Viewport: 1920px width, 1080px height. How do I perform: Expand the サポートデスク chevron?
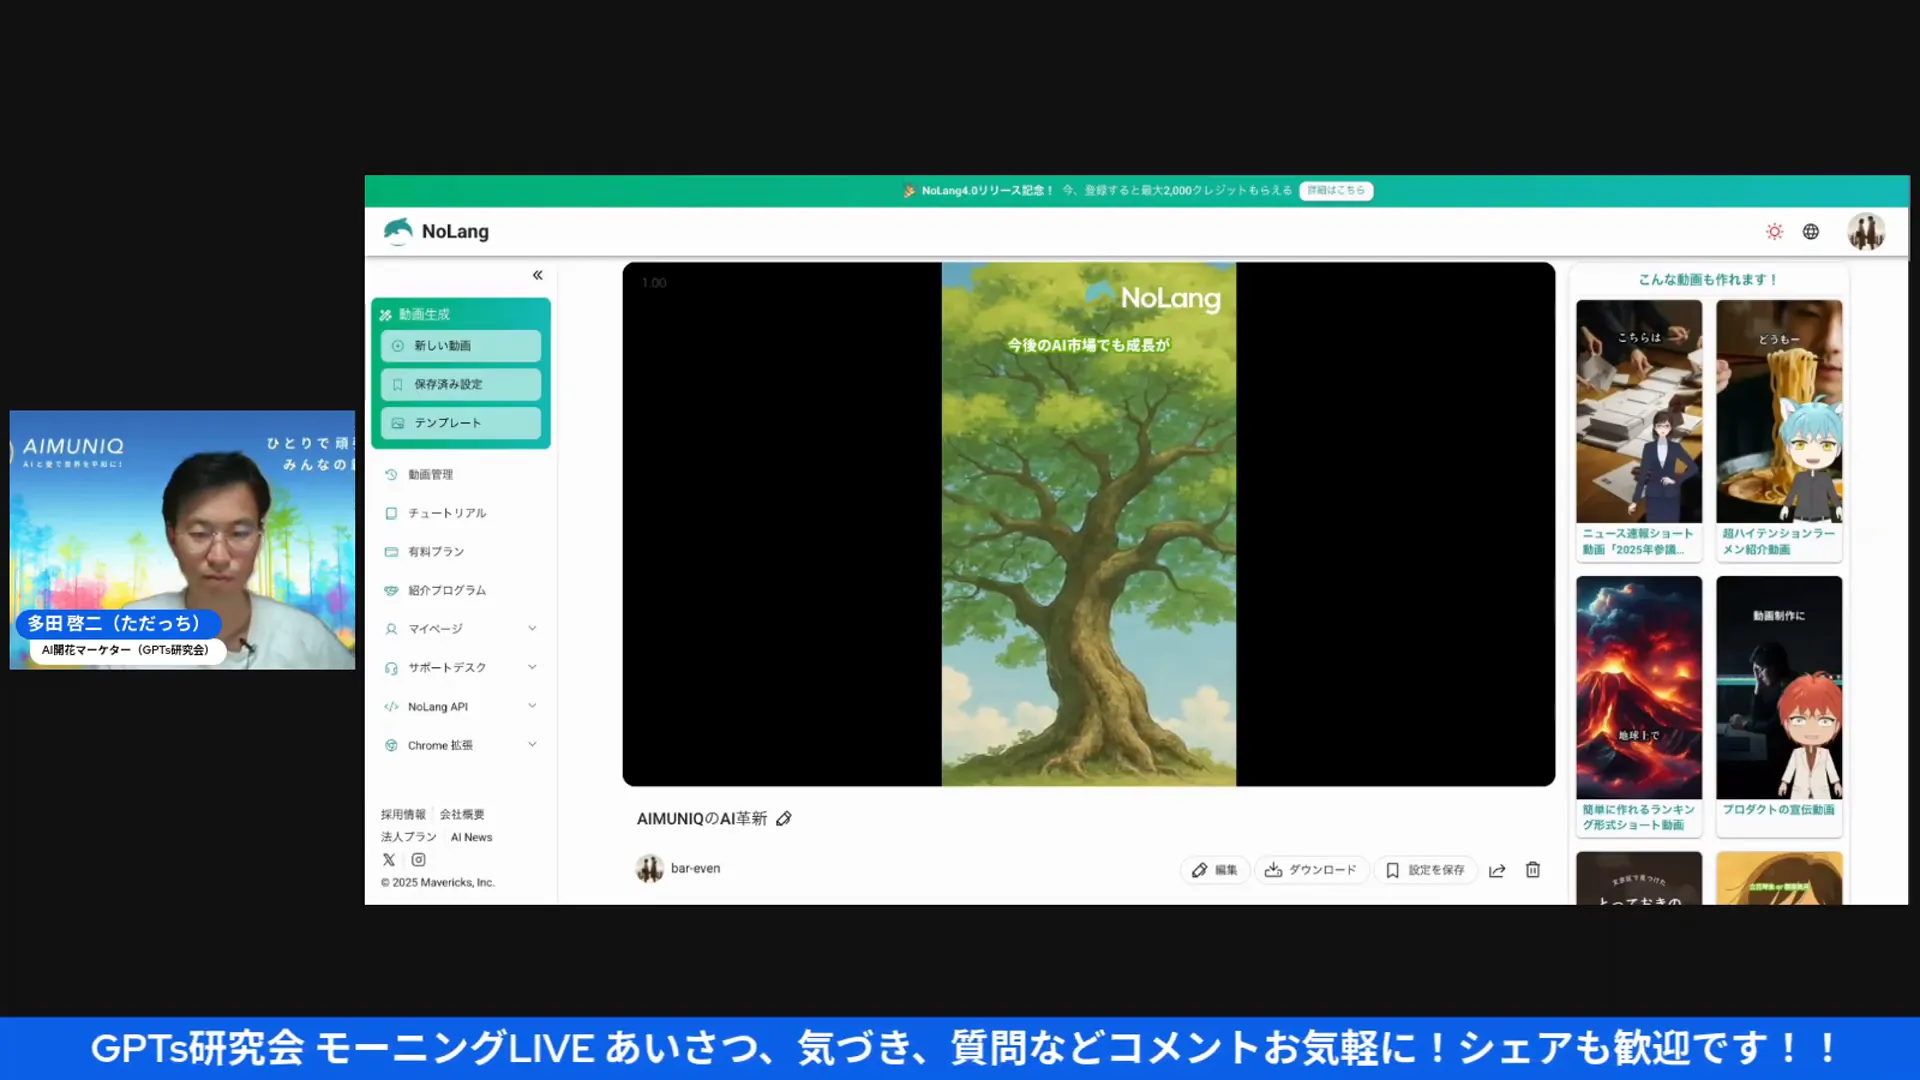point(532,667)
